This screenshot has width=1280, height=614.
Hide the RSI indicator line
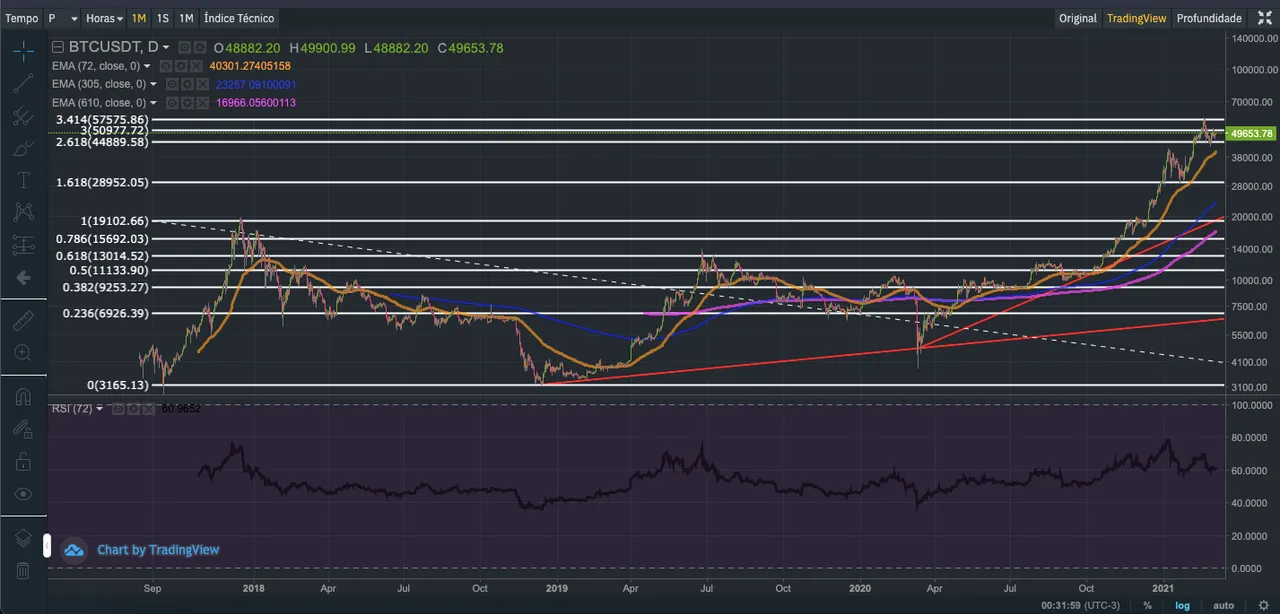[x=118, y=409]
